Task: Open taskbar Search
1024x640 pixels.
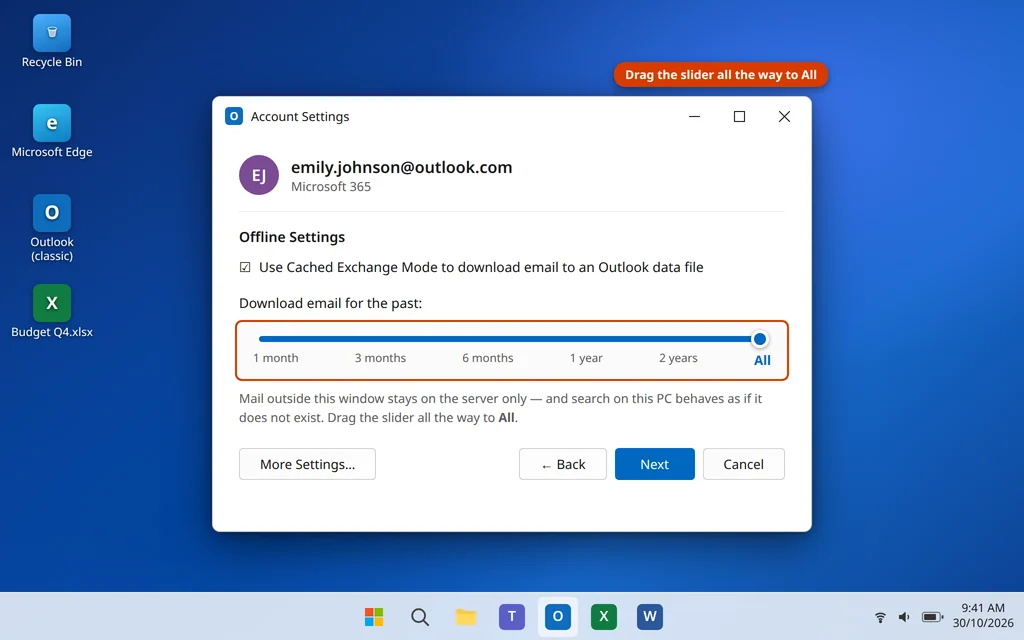Action: tap(420, 616)
